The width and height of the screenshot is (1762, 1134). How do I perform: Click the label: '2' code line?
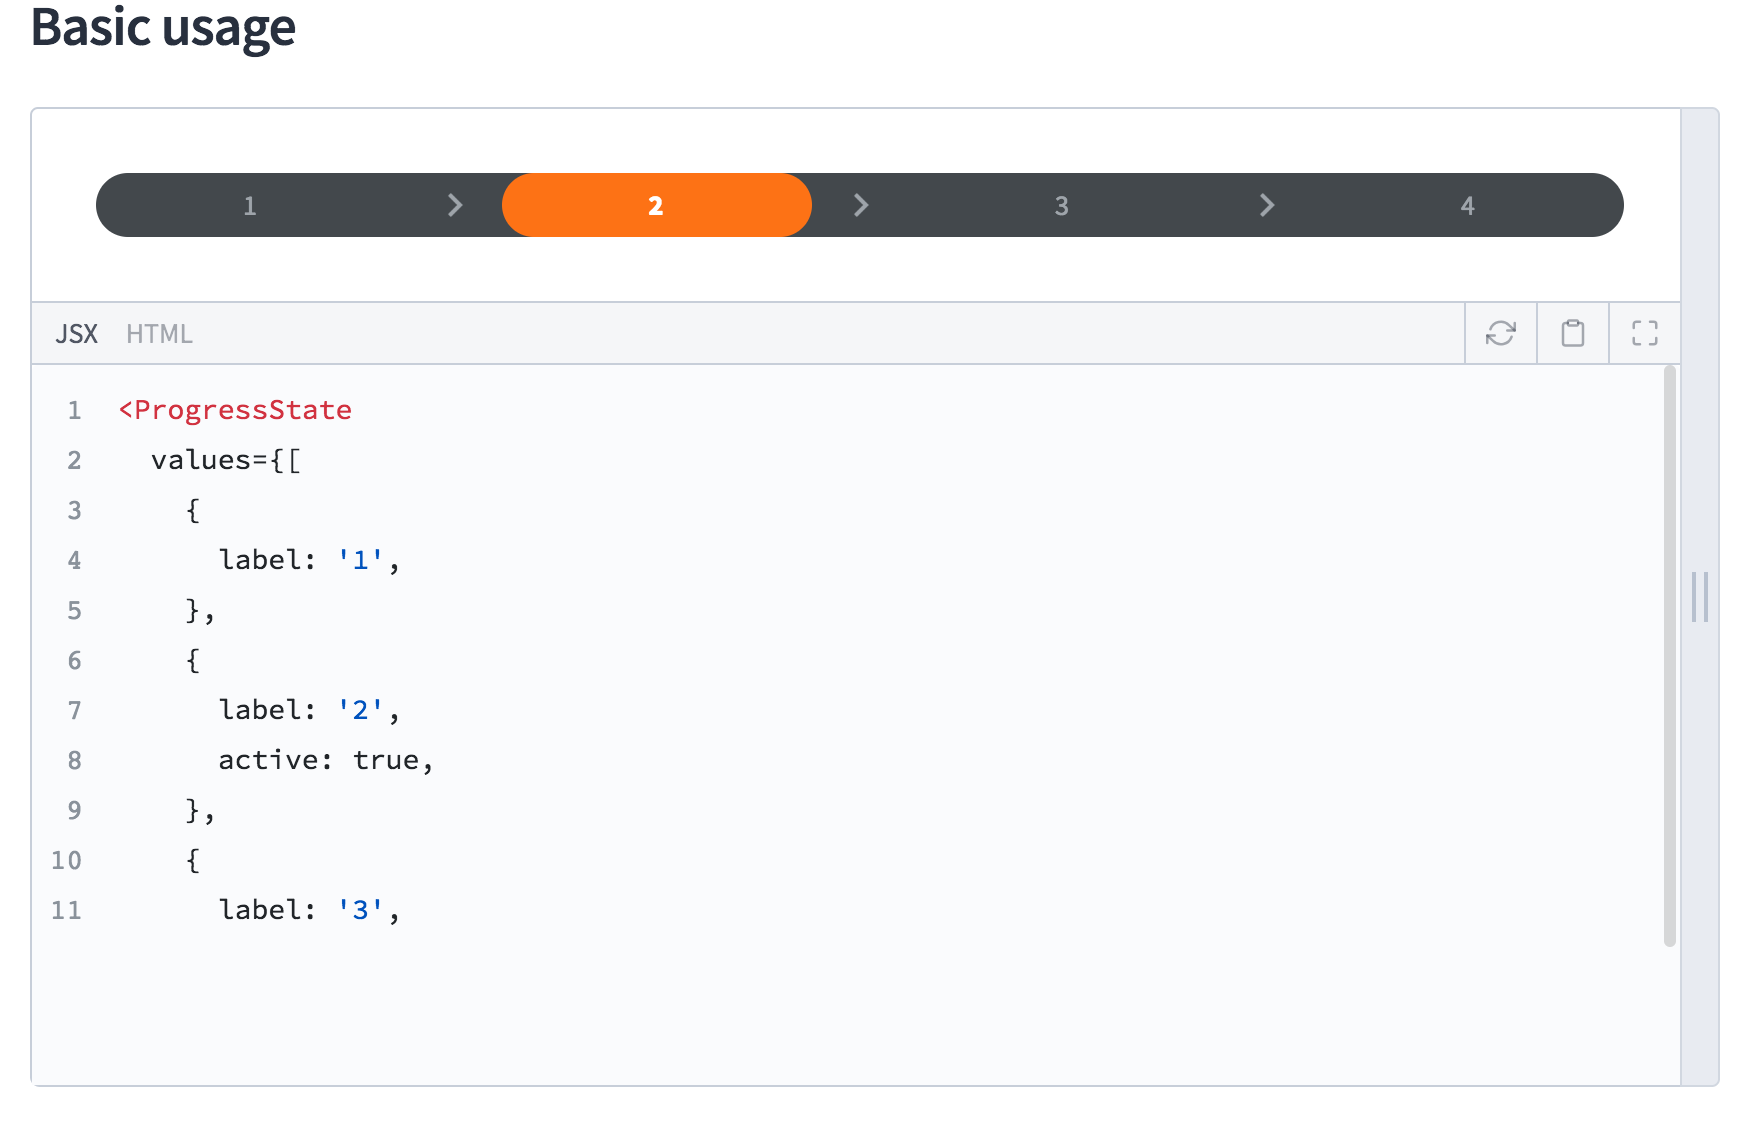tap(309, 710)
